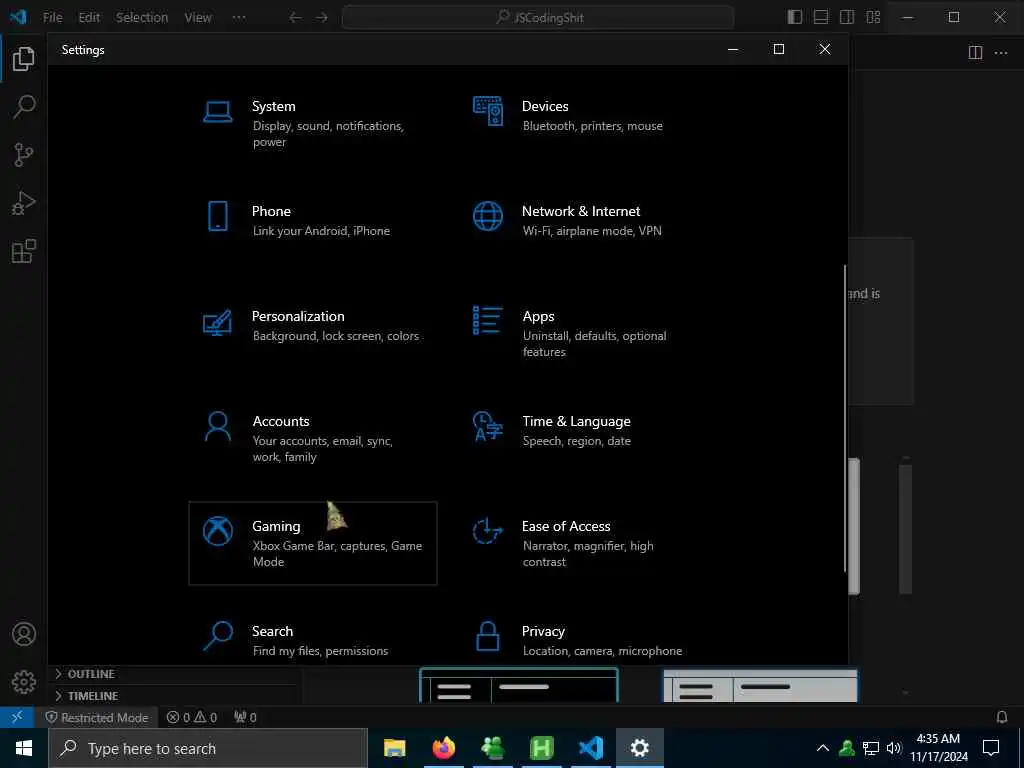Open the VS Code Search view
The height and width of the screenshot is (768, 1024).
(24, 106)
